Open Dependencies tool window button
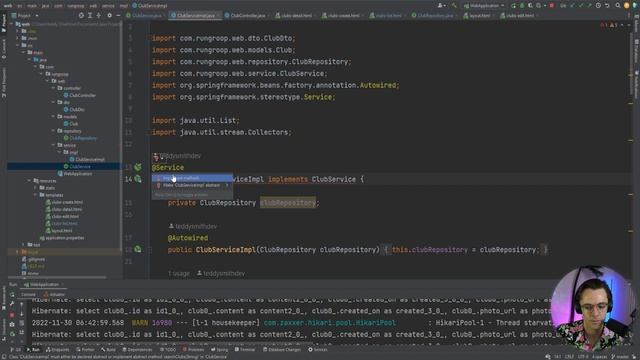This screenshot has height=360, width=640. point(137,350)
